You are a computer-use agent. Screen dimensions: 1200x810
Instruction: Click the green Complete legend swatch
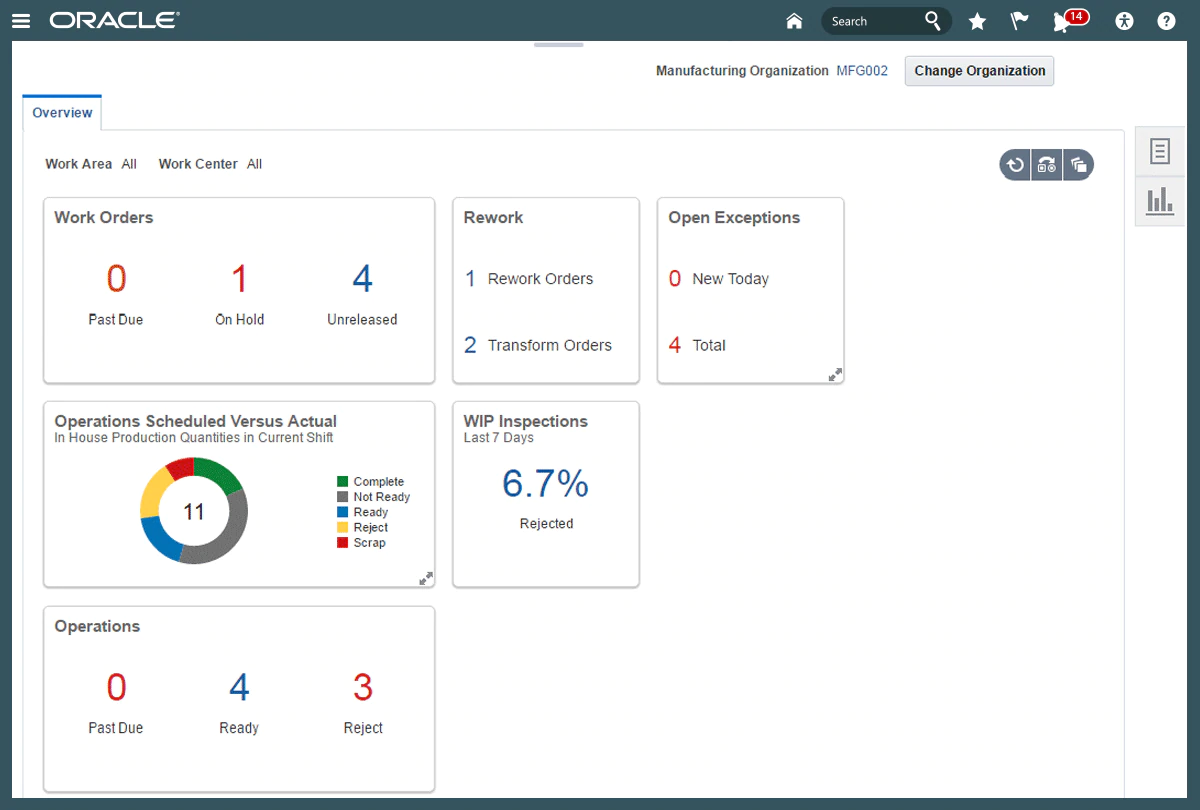point(343,482)
